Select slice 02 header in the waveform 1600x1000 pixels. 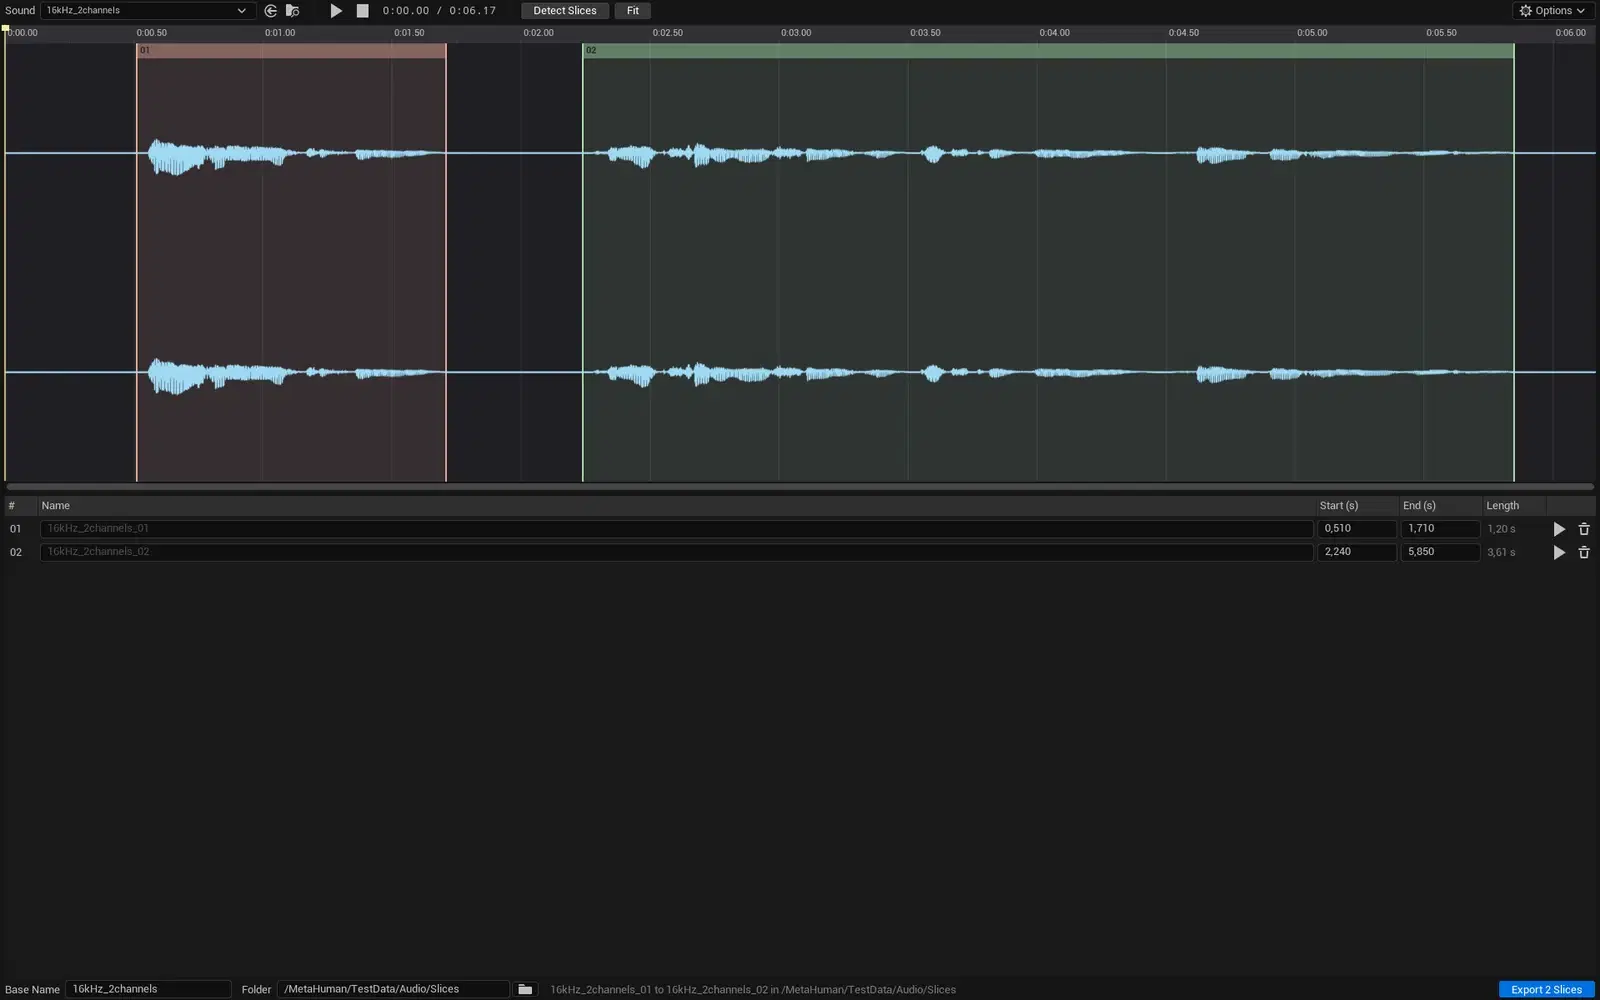pyautogui.click(x=1048, y=50)
